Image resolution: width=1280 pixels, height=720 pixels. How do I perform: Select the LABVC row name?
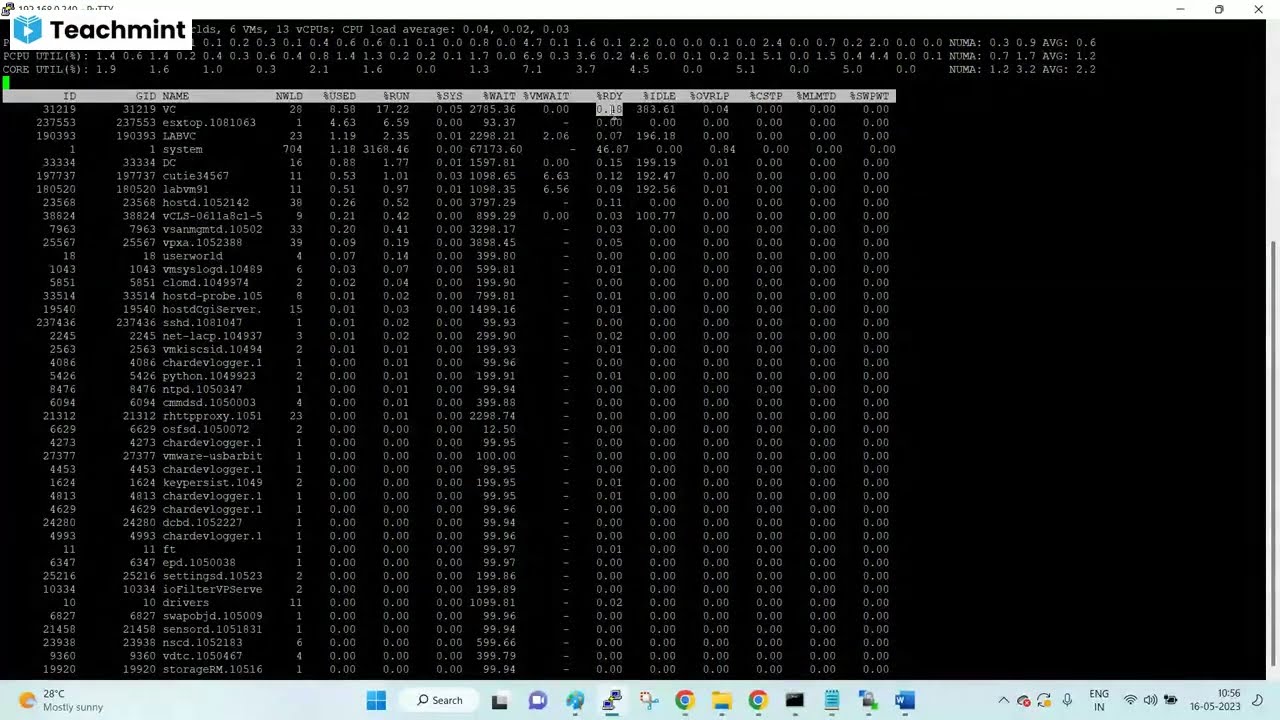point(179,136)
